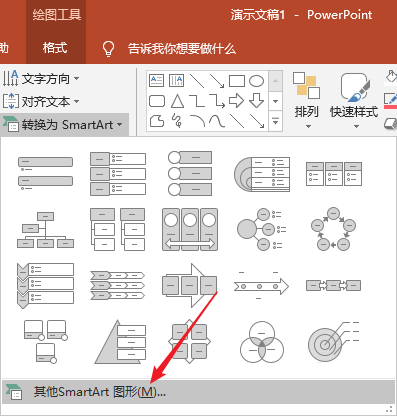397x416 pixels.
Task: Switch to the 格式 ribbon tab
Action: (x=55, y=48)
